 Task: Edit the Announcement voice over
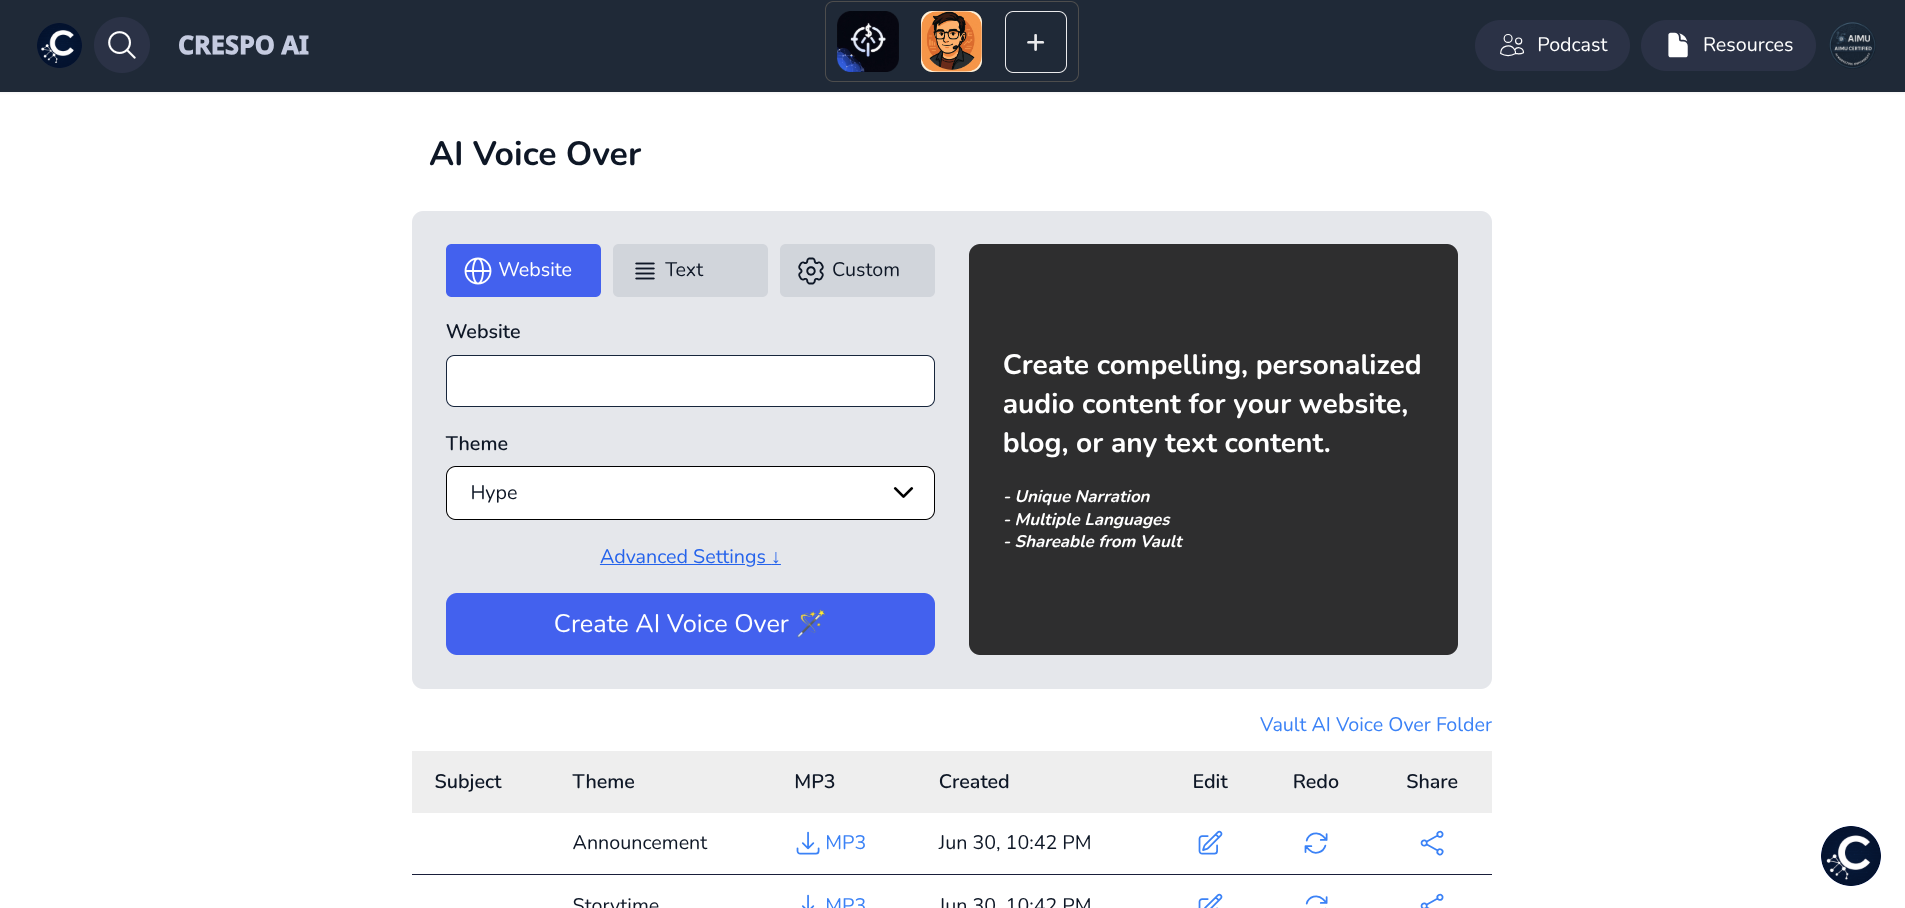(x=1210, y=843)
